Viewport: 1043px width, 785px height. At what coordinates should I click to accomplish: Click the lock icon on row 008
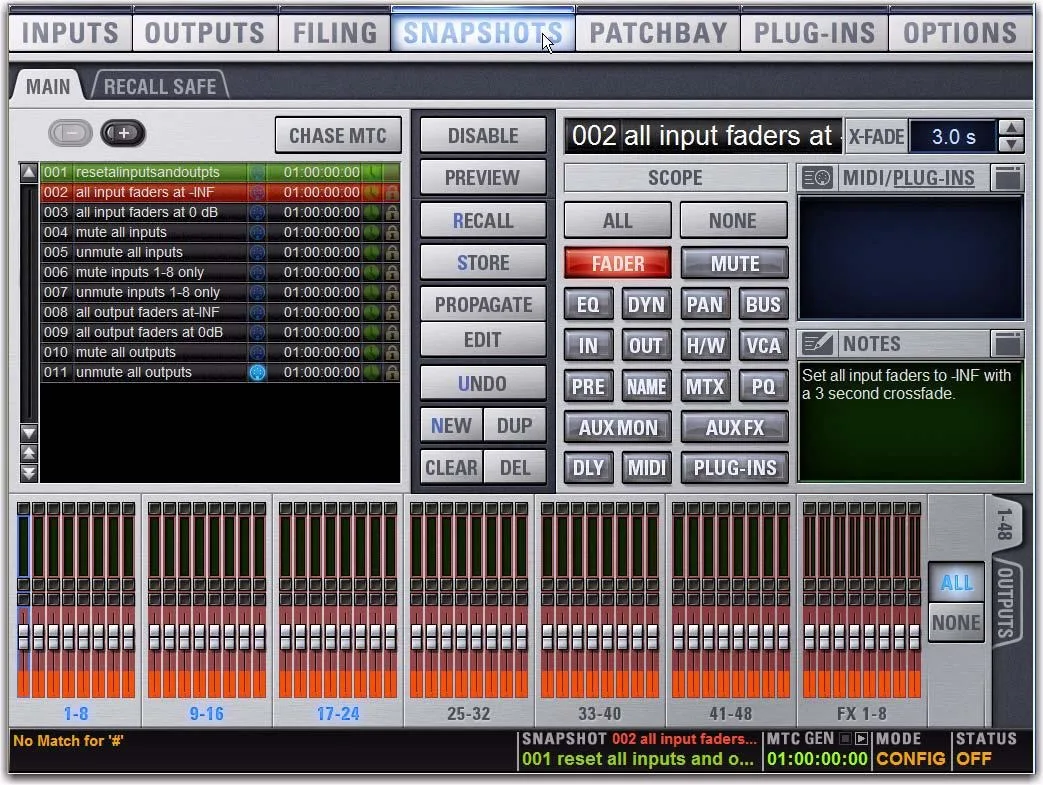392,312
